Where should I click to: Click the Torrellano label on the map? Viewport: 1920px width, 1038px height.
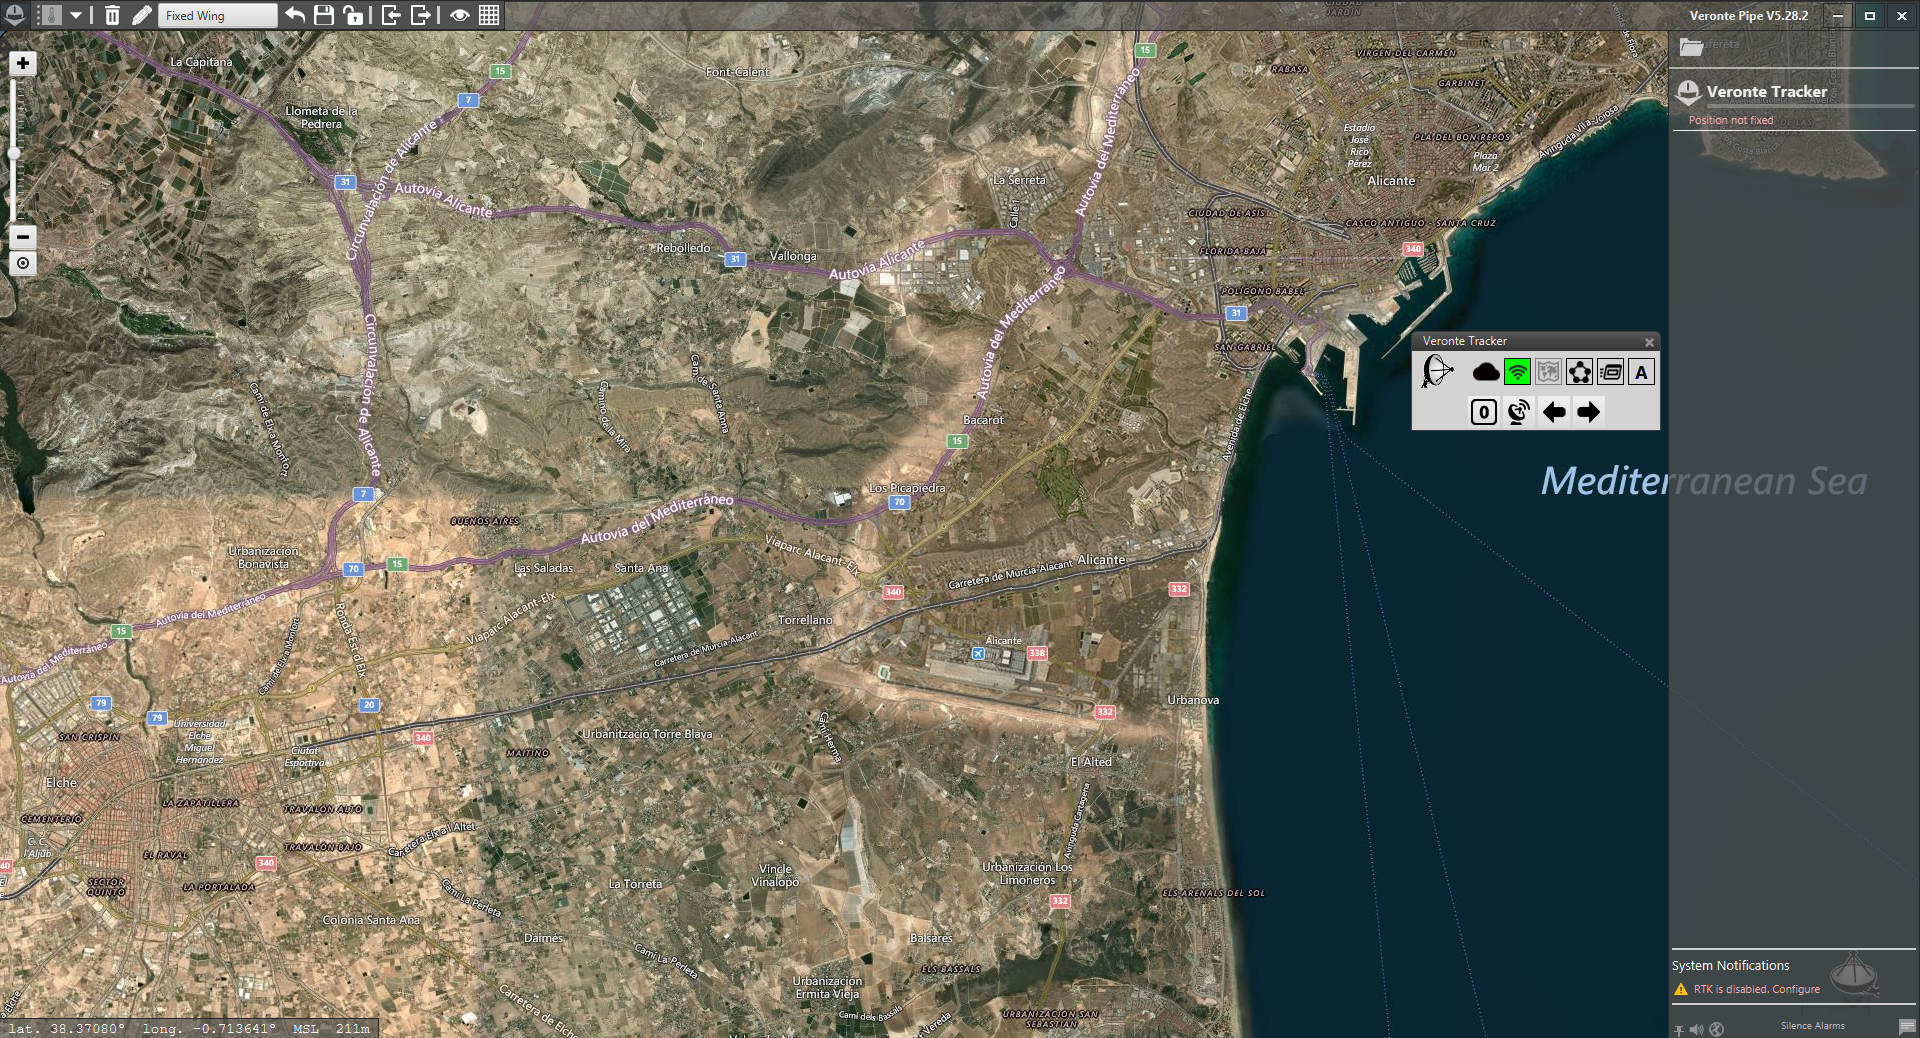pyautogui.click(x=805, y=620)
